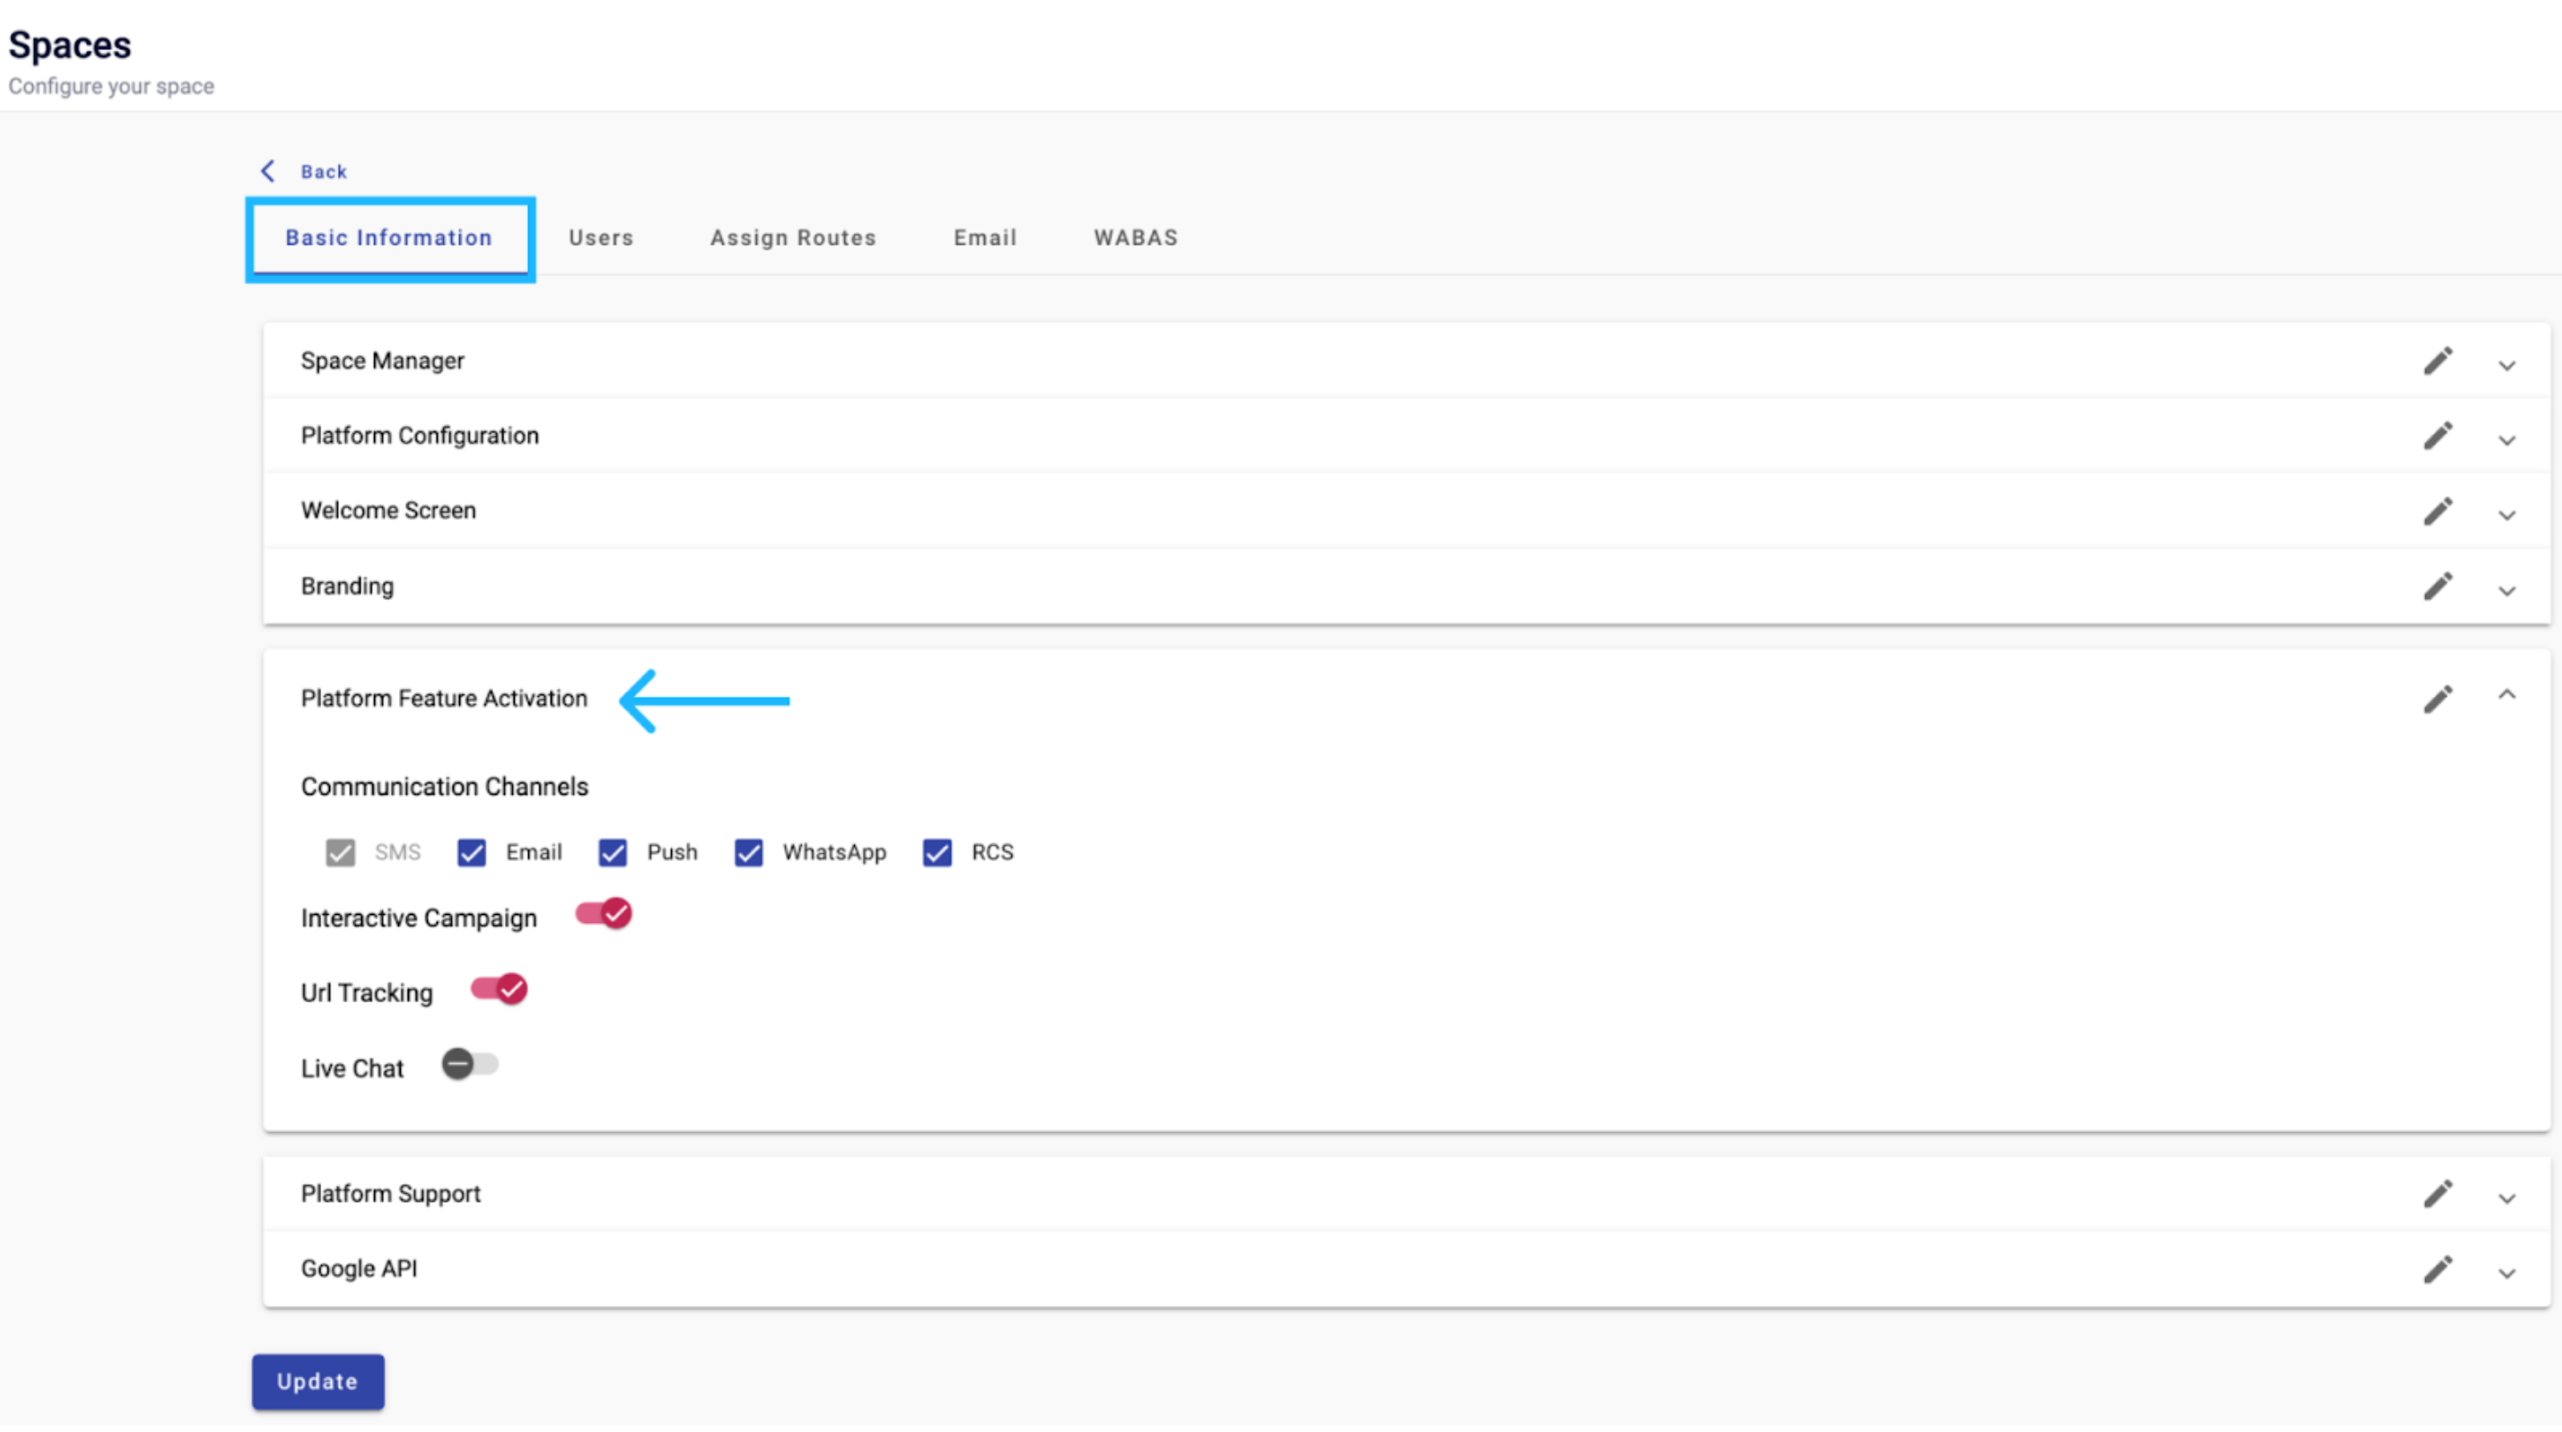Enable the Live Chat toggle
This screenshot has height=1432, width=2562.
click(469, 1064)
